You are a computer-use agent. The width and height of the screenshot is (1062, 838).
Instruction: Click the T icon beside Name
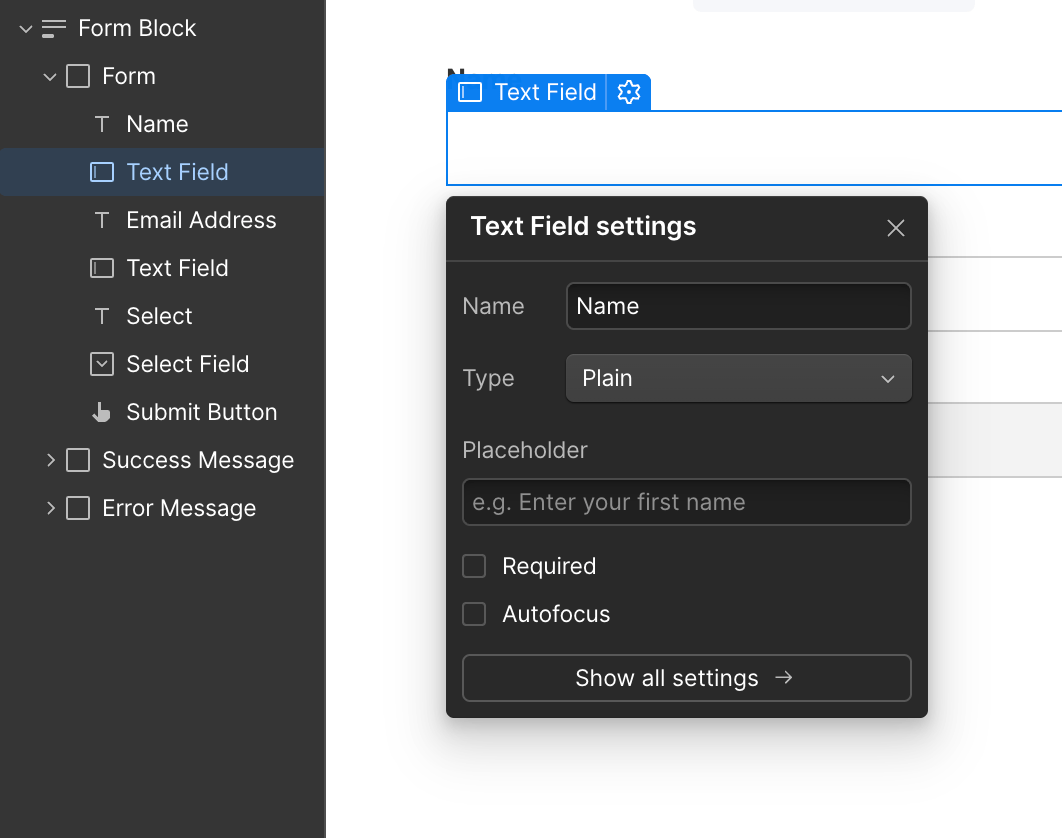click(x=102, y=124)
